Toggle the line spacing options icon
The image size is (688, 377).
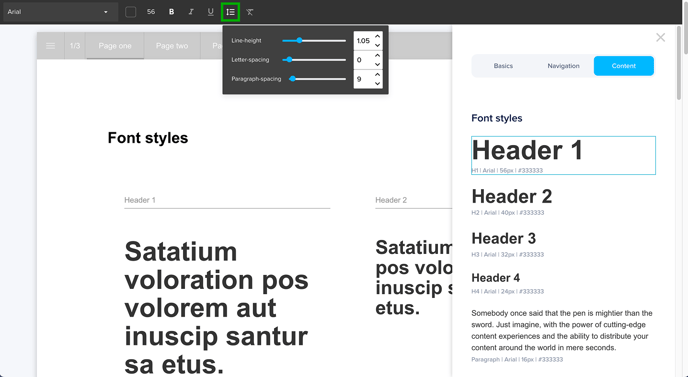(x=230, y=12)
